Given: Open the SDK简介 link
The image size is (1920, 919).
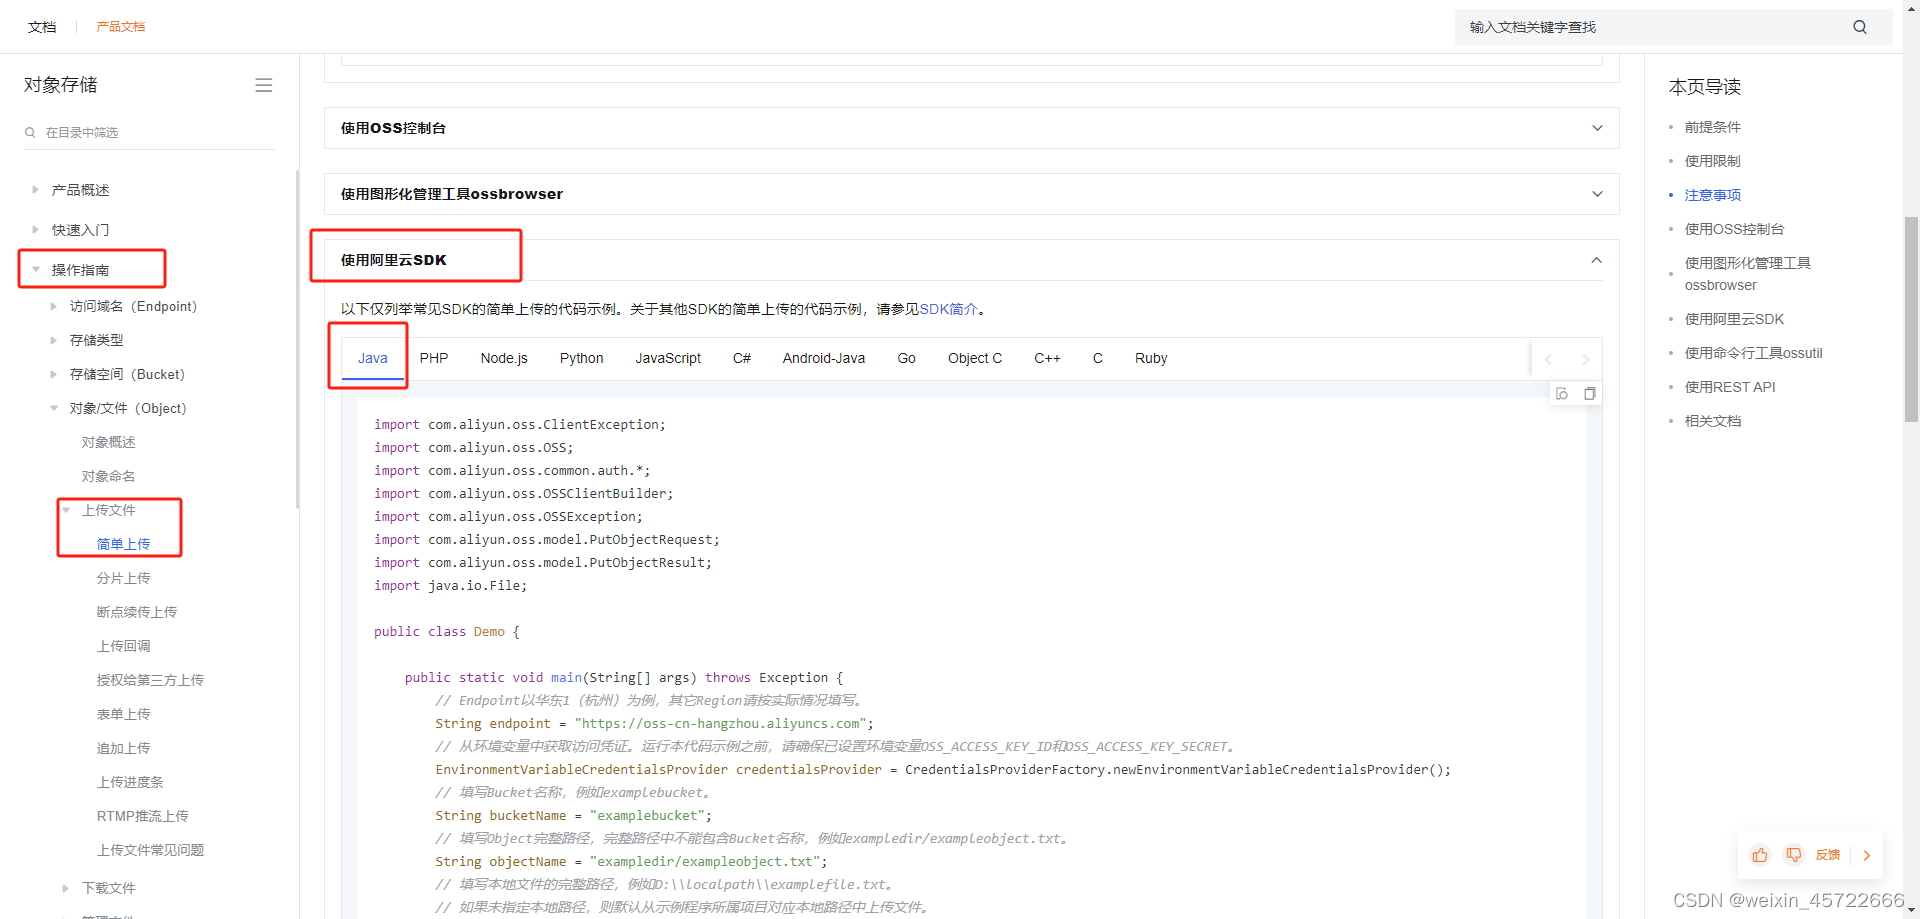Looking at the screenshot, I should (x=948, y=309).
